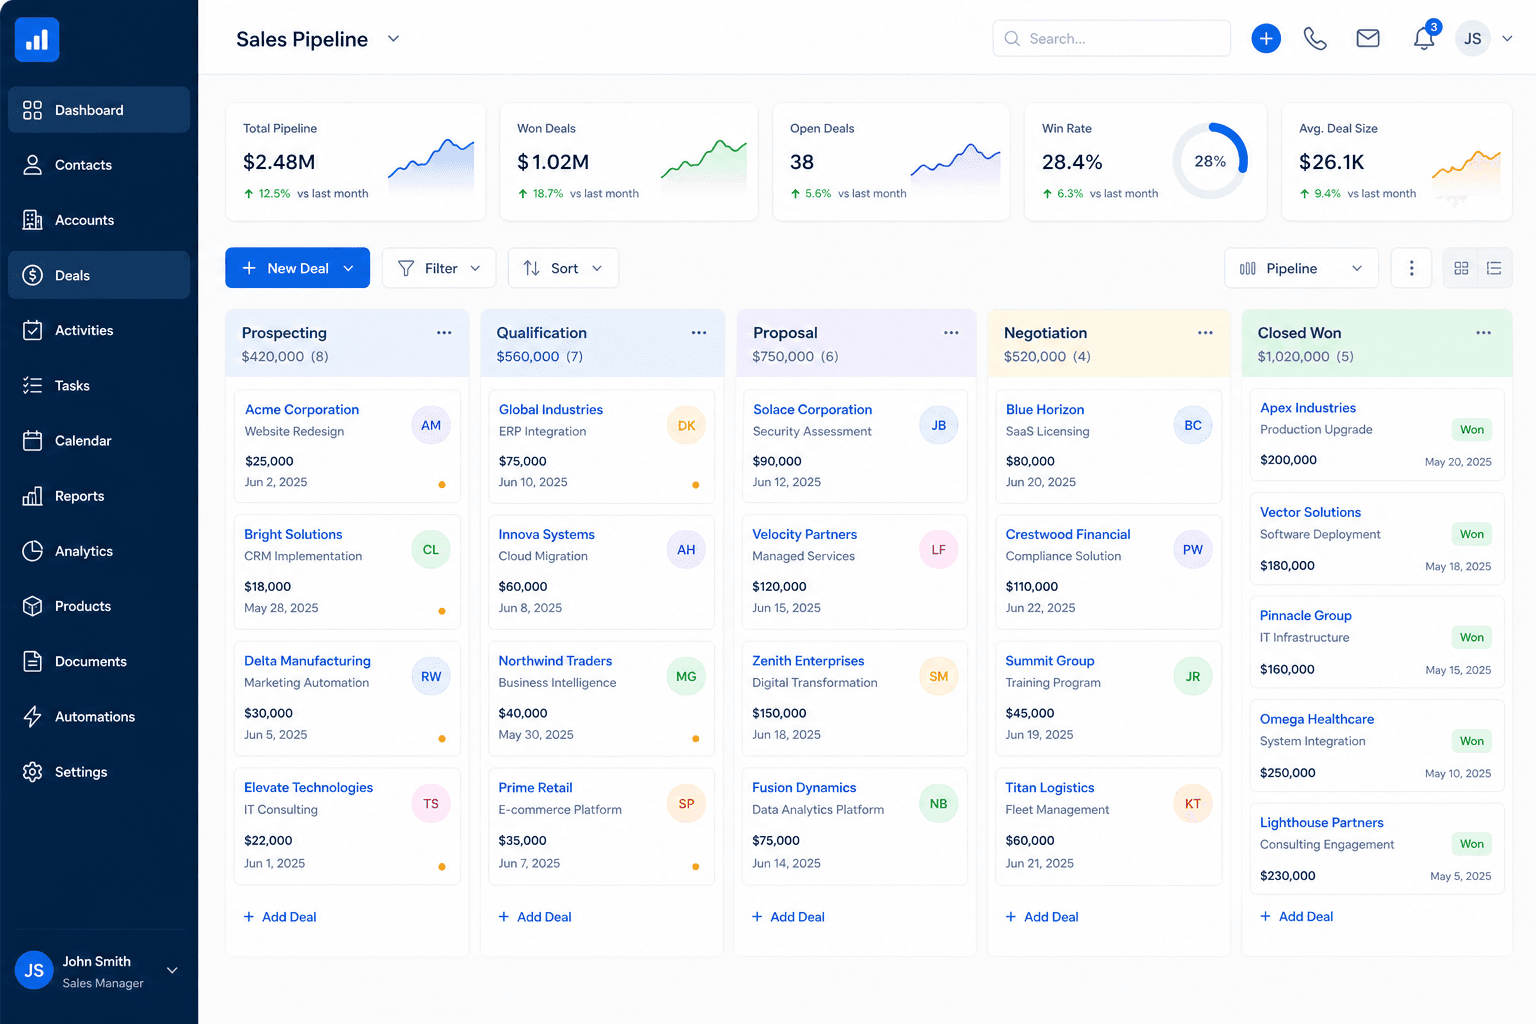The width and height of the screenshot is (1536, 1024).
Task: Click the New Deal button
Action: [297, 268]
